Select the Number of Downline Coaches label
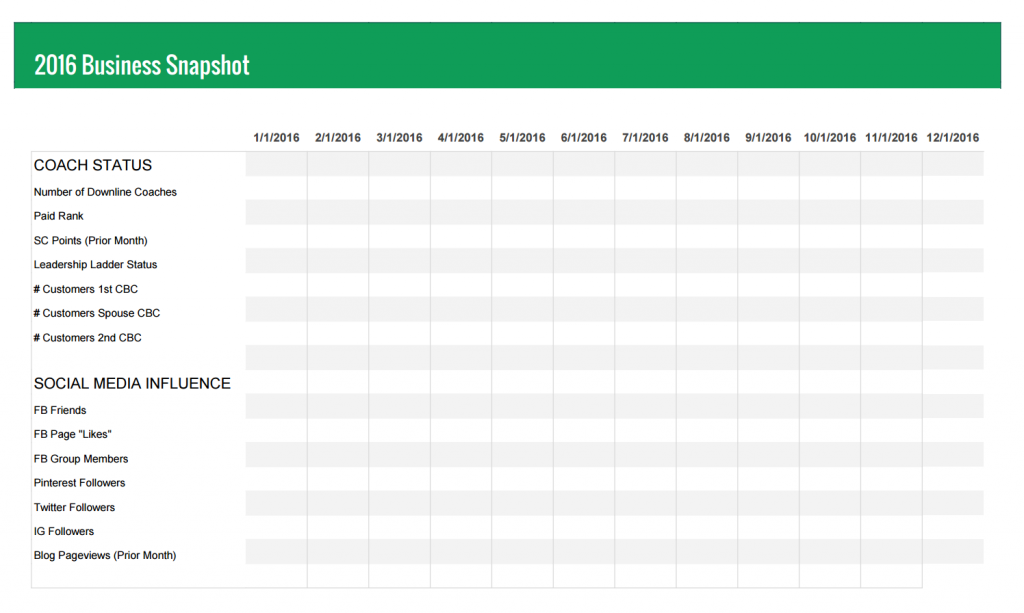Screen dimensions: 1024x613 coord(105,192)
